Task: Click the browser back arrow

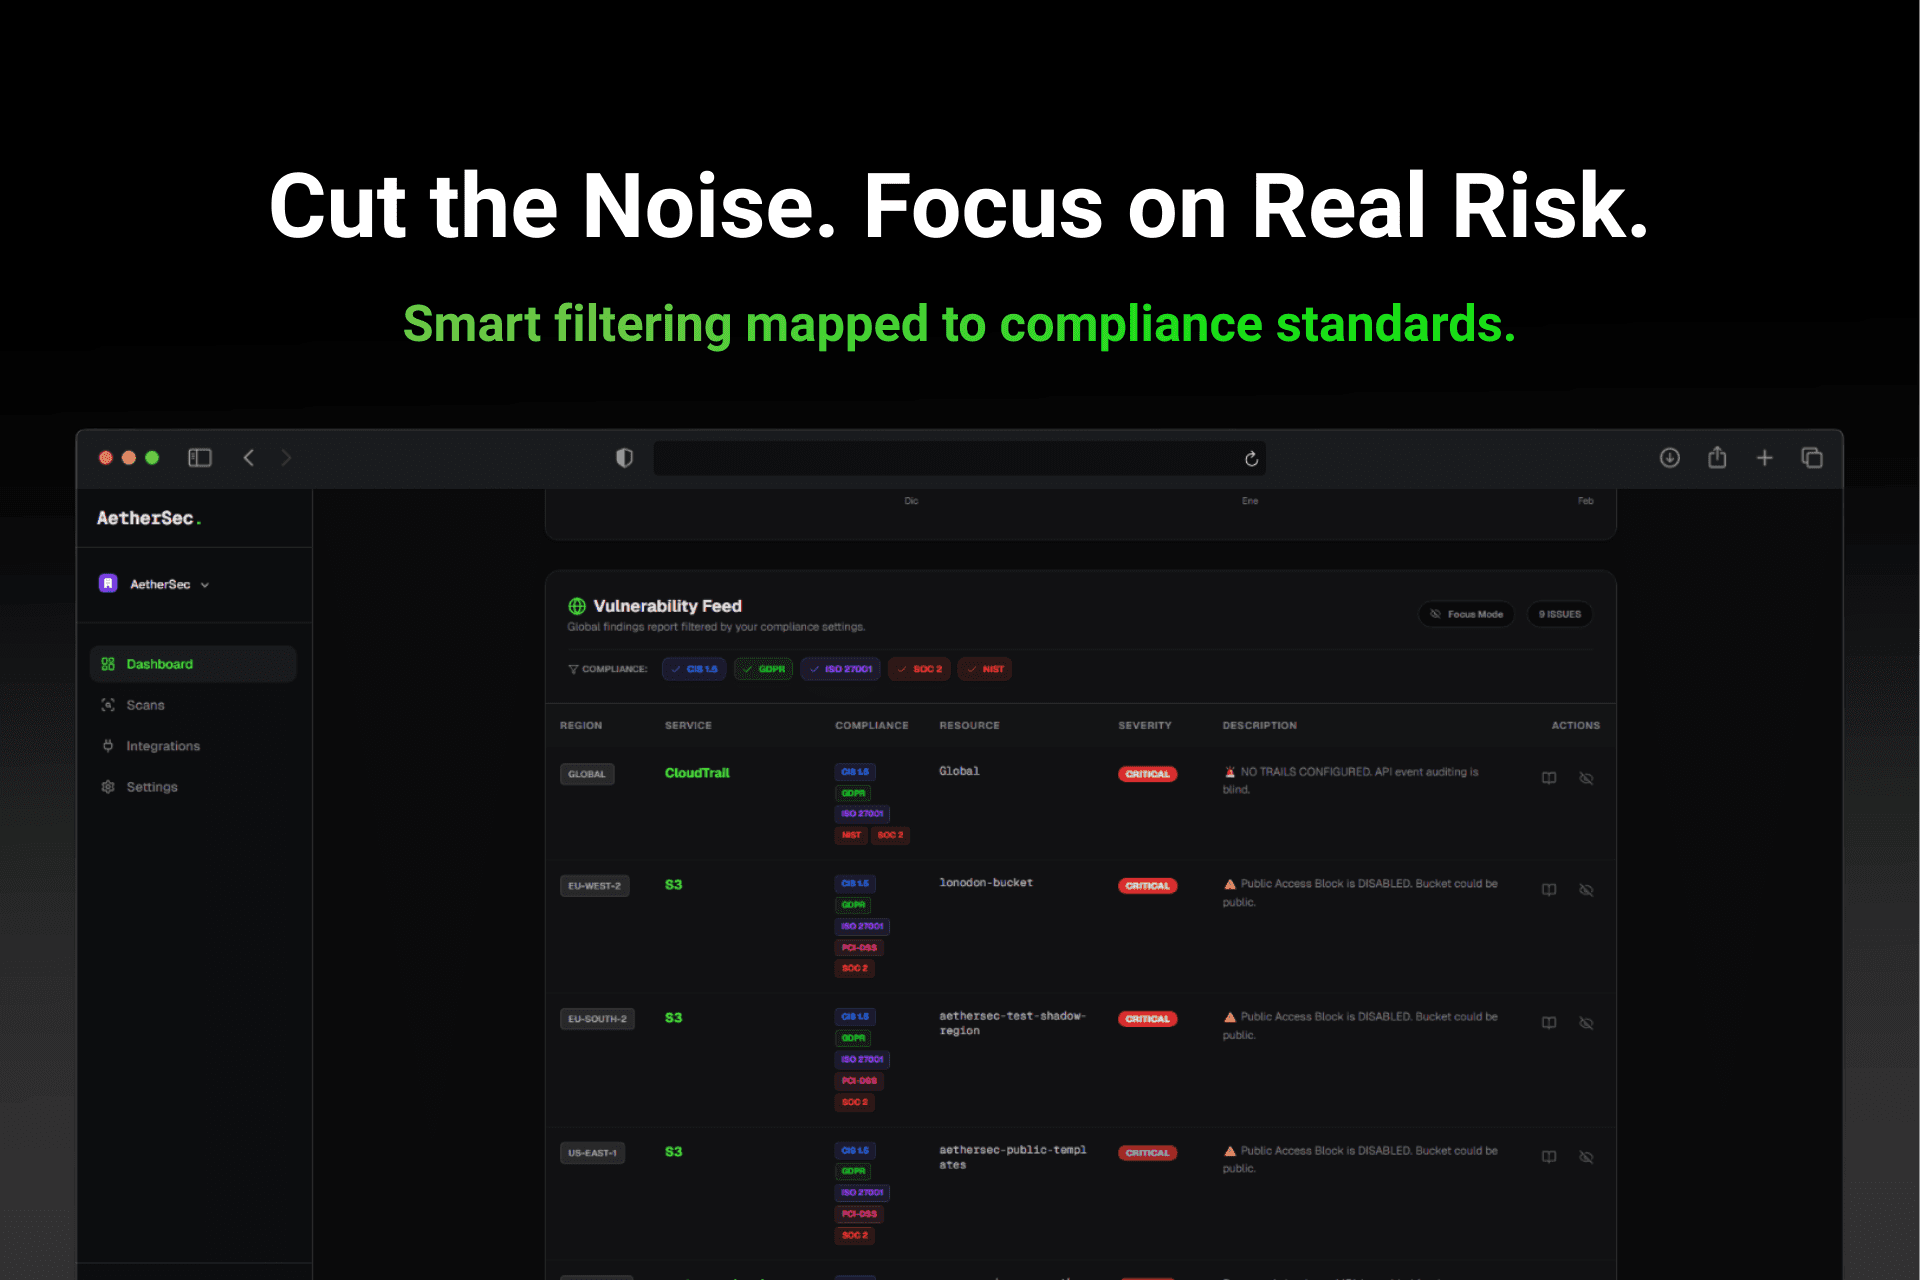Action: click(x=249, y=458)
